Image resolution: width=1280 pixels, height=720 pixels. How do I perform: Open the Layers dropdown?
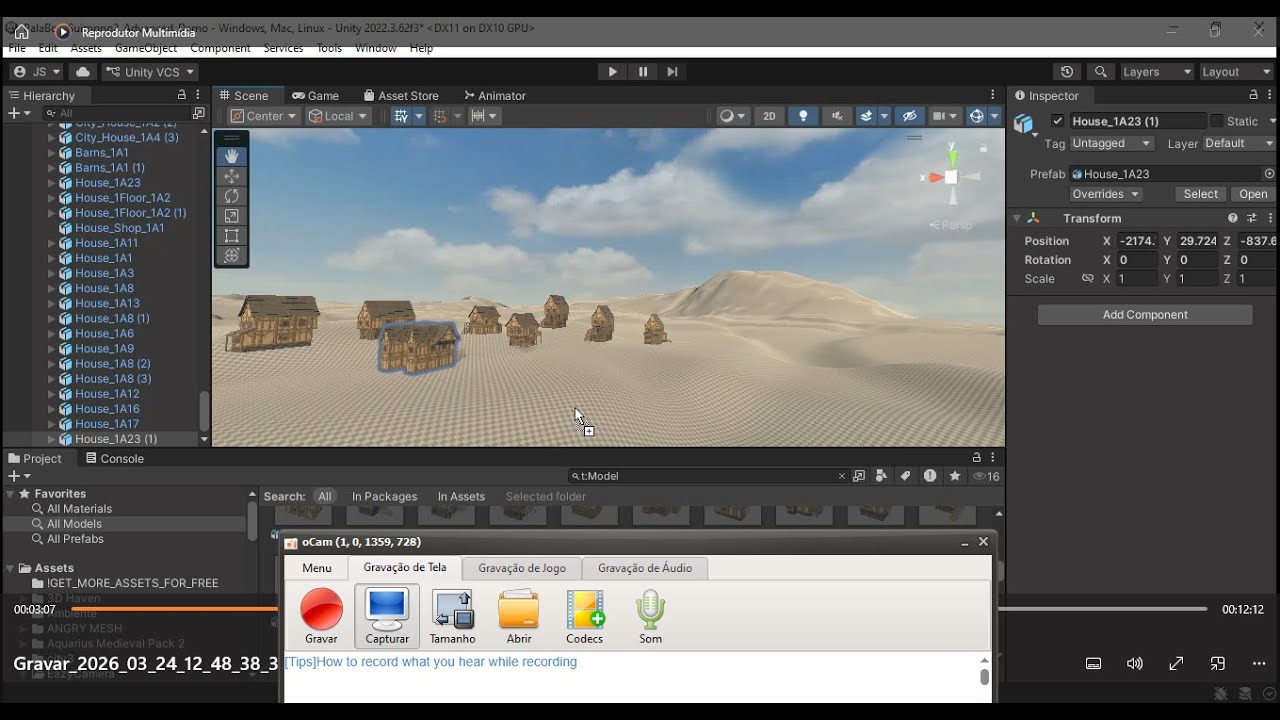[x=1156, y=72]
